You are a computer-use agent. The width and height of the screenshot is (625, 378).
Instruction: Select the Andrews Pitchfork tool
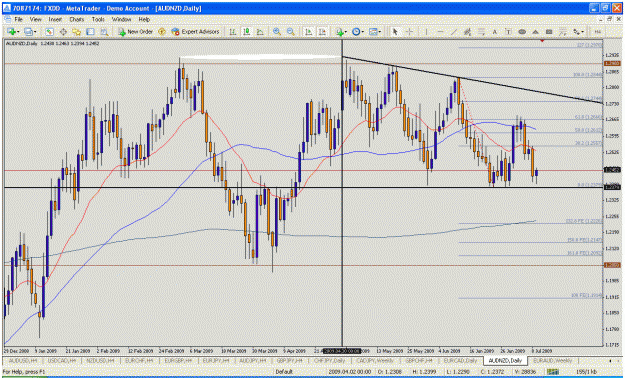tap(562, 32)
